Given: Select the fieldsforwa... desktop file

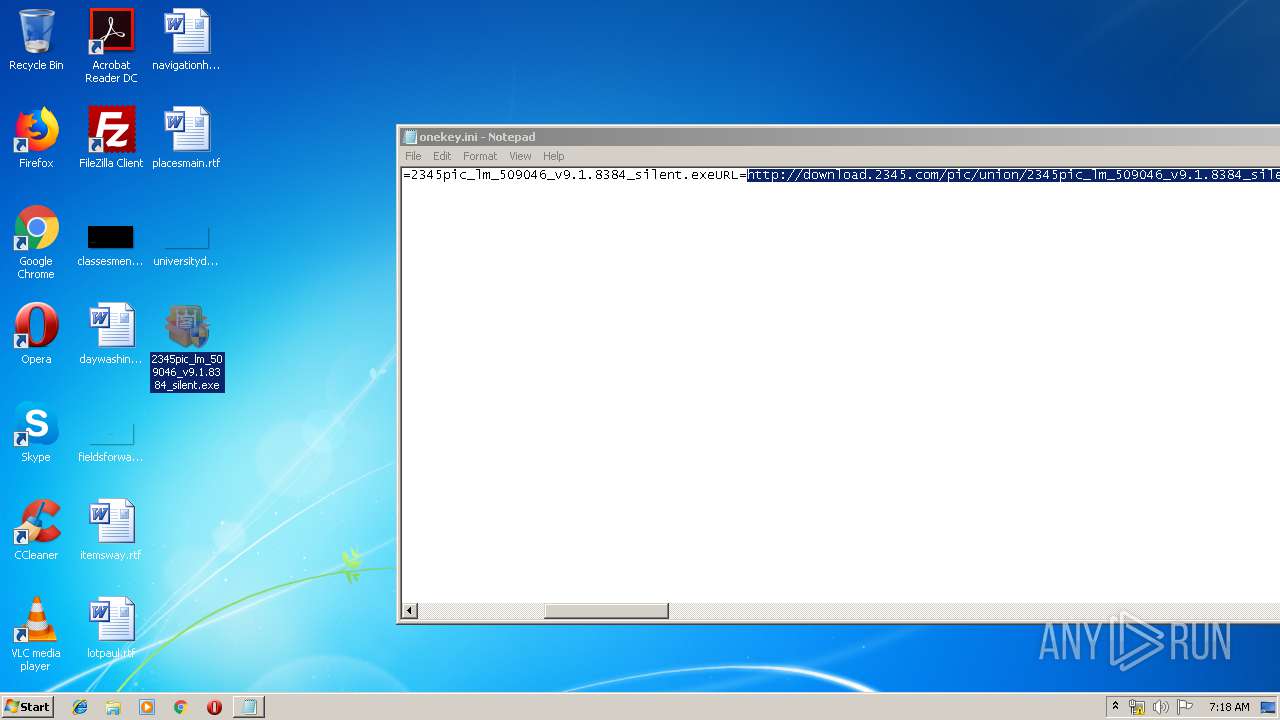Looking at the screenshot, I should [x=110, y=440].
